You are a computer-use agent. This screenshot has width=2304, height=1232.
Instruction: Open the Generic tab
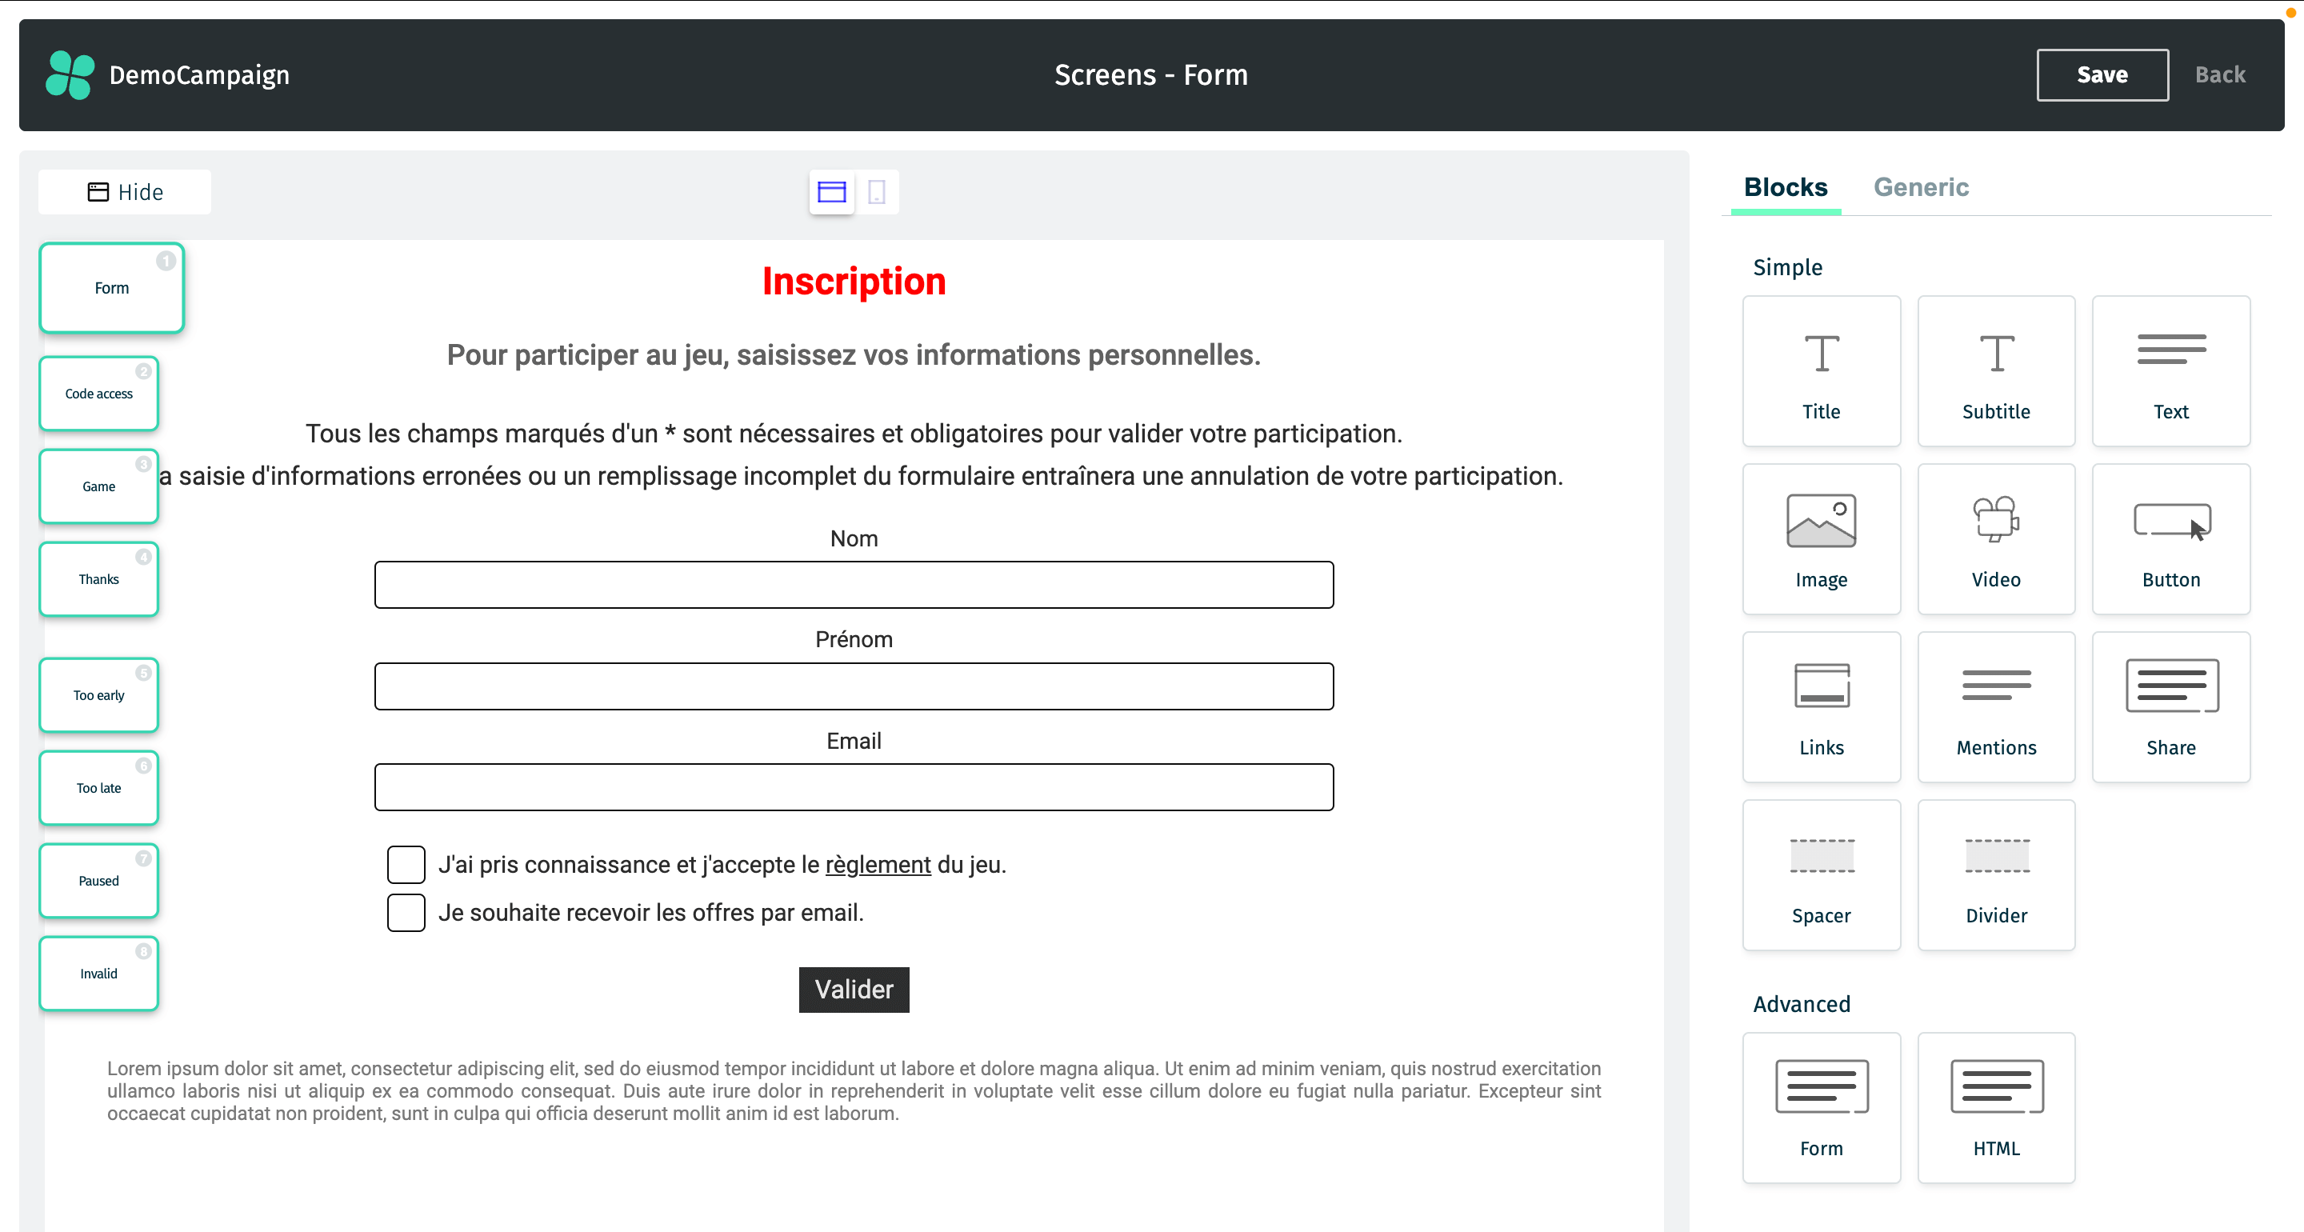tap(1920, 187)
